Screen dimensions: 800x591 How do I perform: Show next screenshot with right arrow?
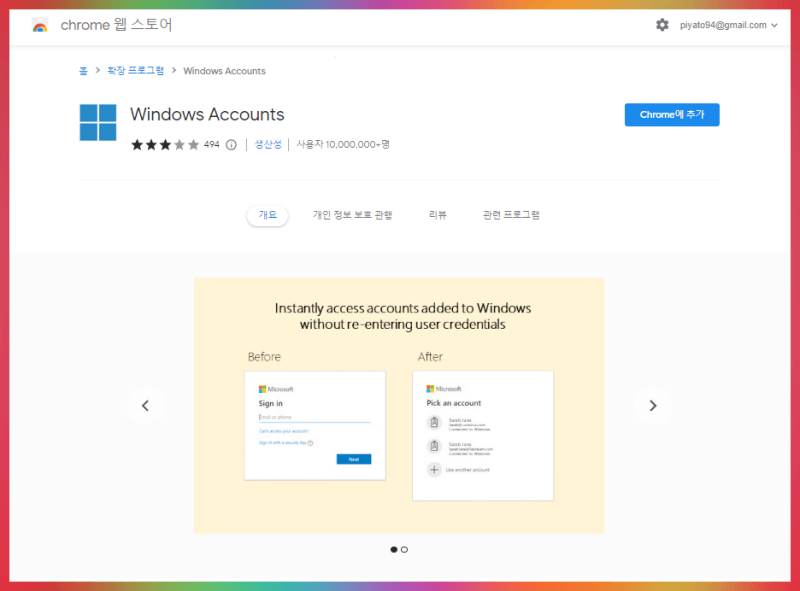[653, 406]
